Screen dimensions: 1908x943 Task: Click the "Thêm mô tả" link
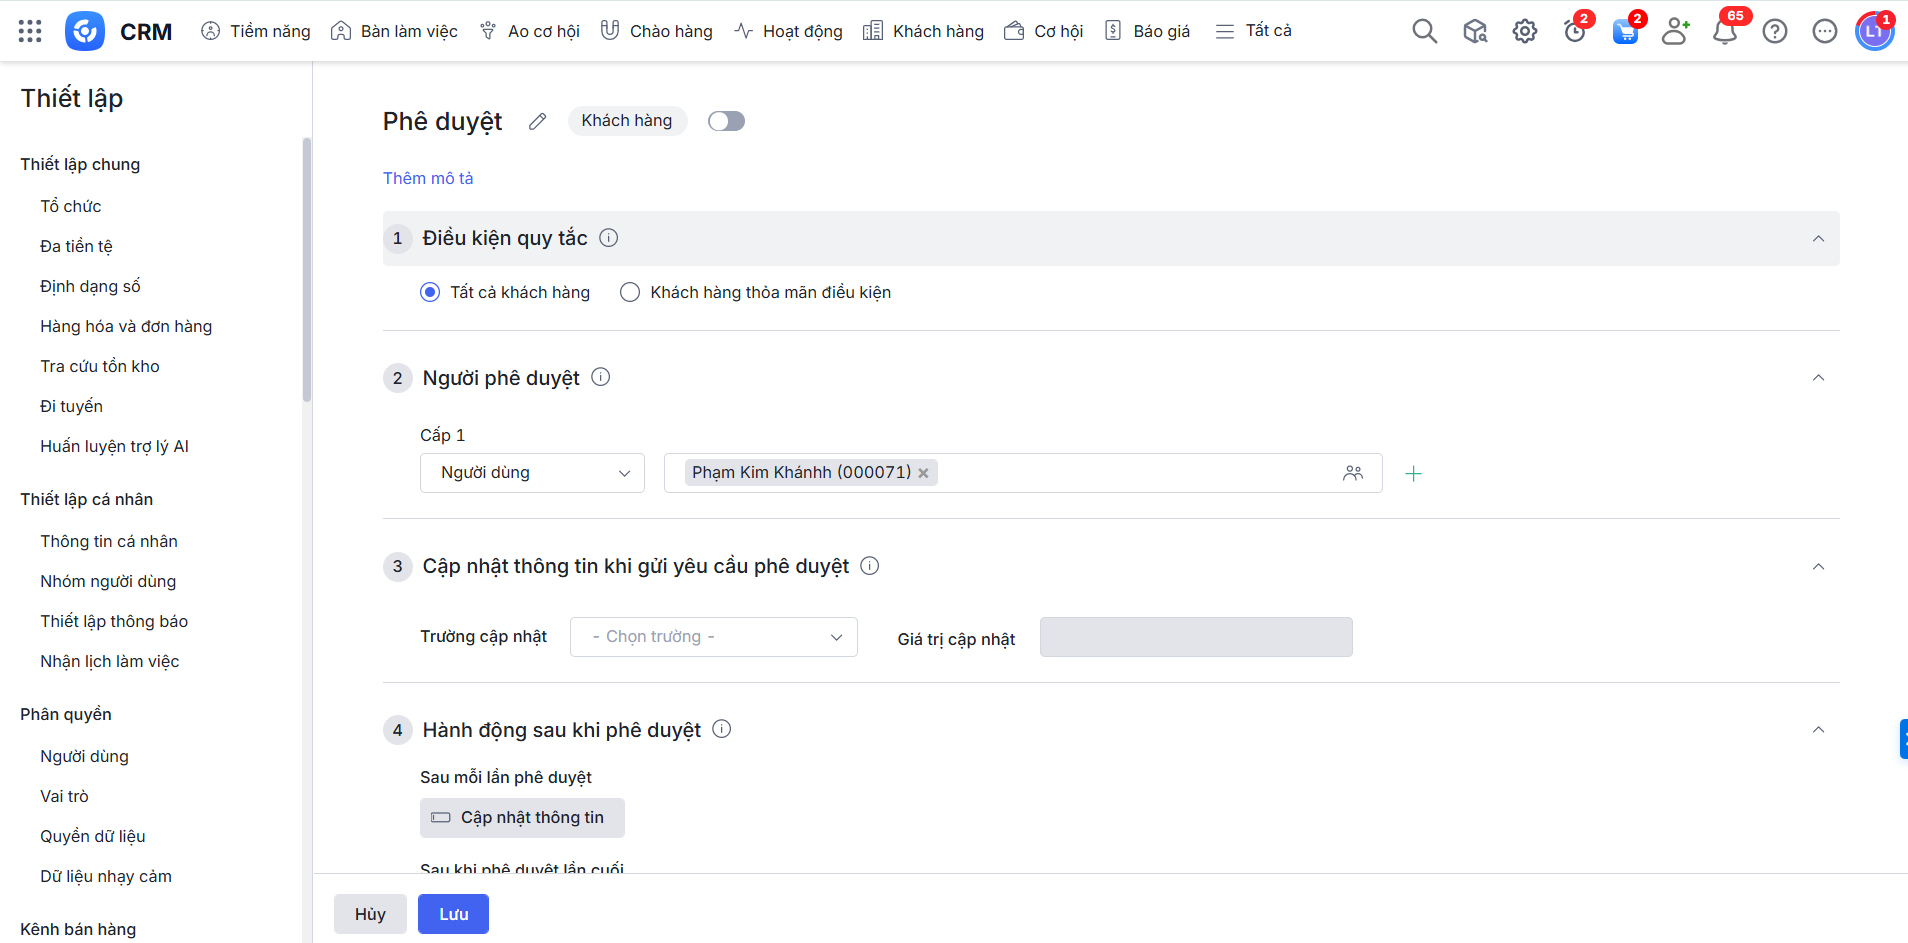pos(428,178)
